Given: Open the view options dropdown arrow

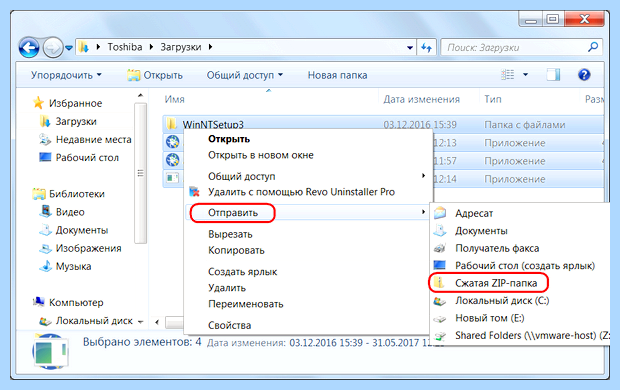Looking at the screenshot, I should 525,74.
